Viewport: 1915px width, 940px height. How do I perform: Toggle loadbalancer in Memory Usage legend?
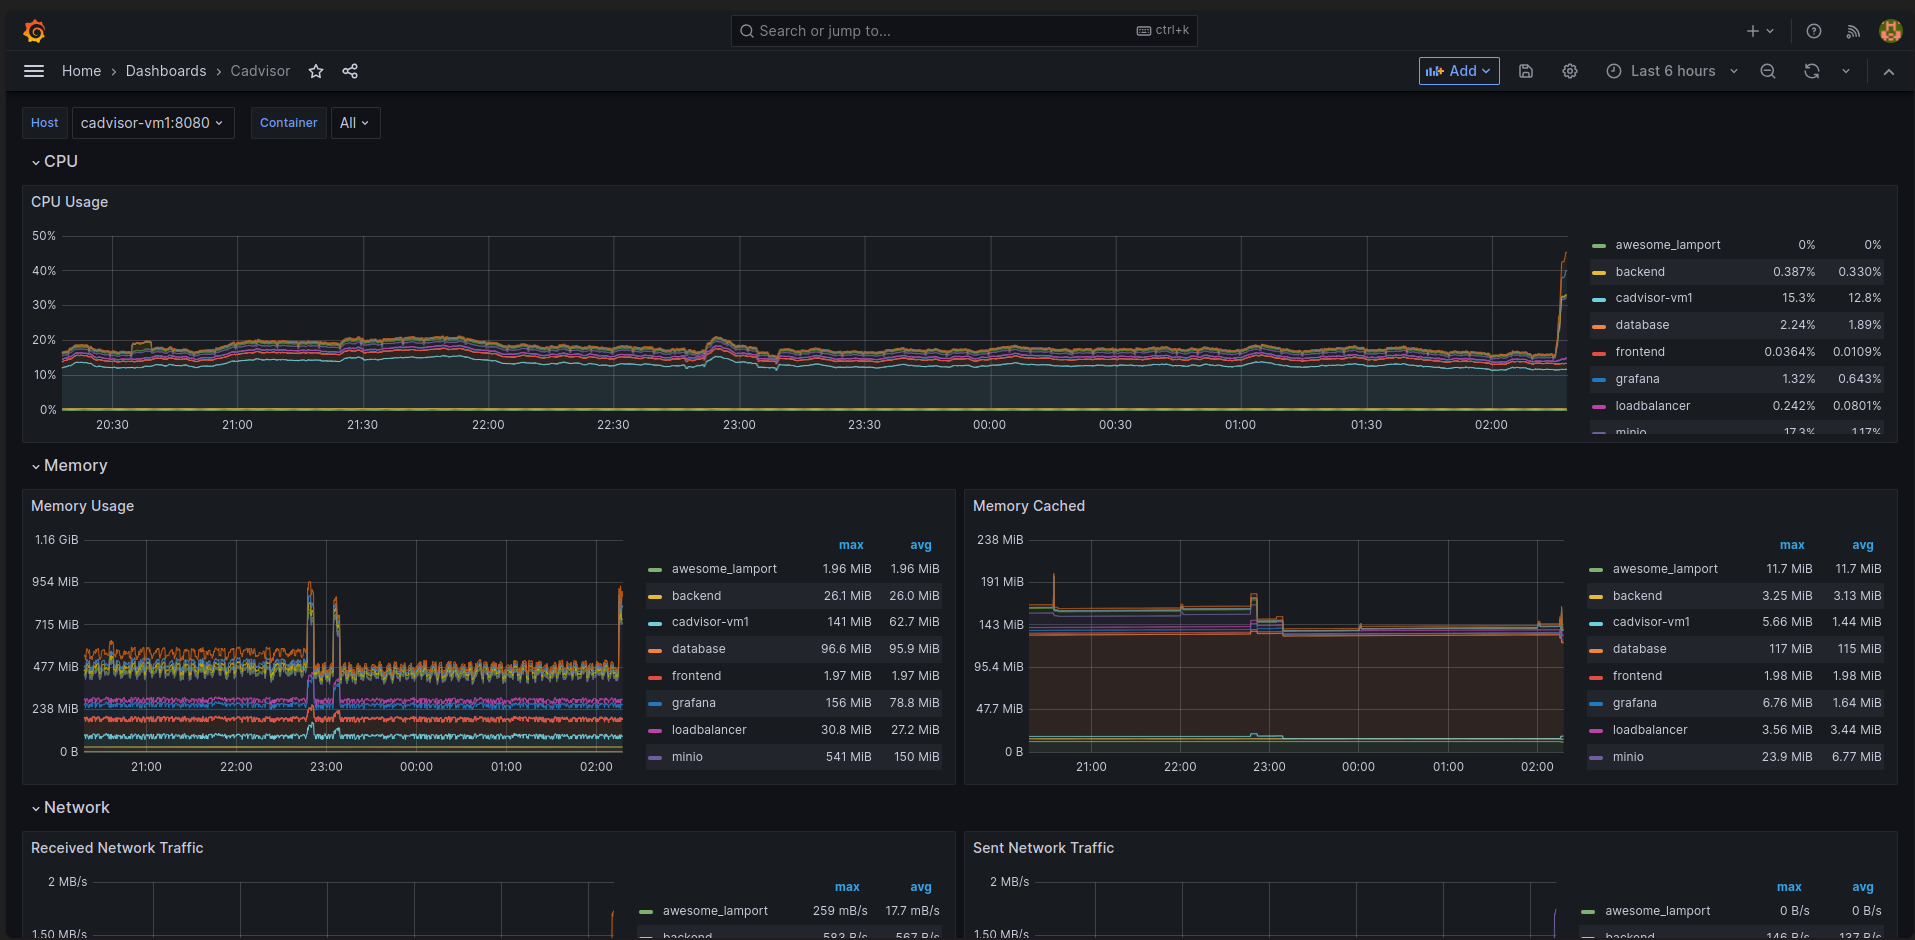click(x=709, y=730)
